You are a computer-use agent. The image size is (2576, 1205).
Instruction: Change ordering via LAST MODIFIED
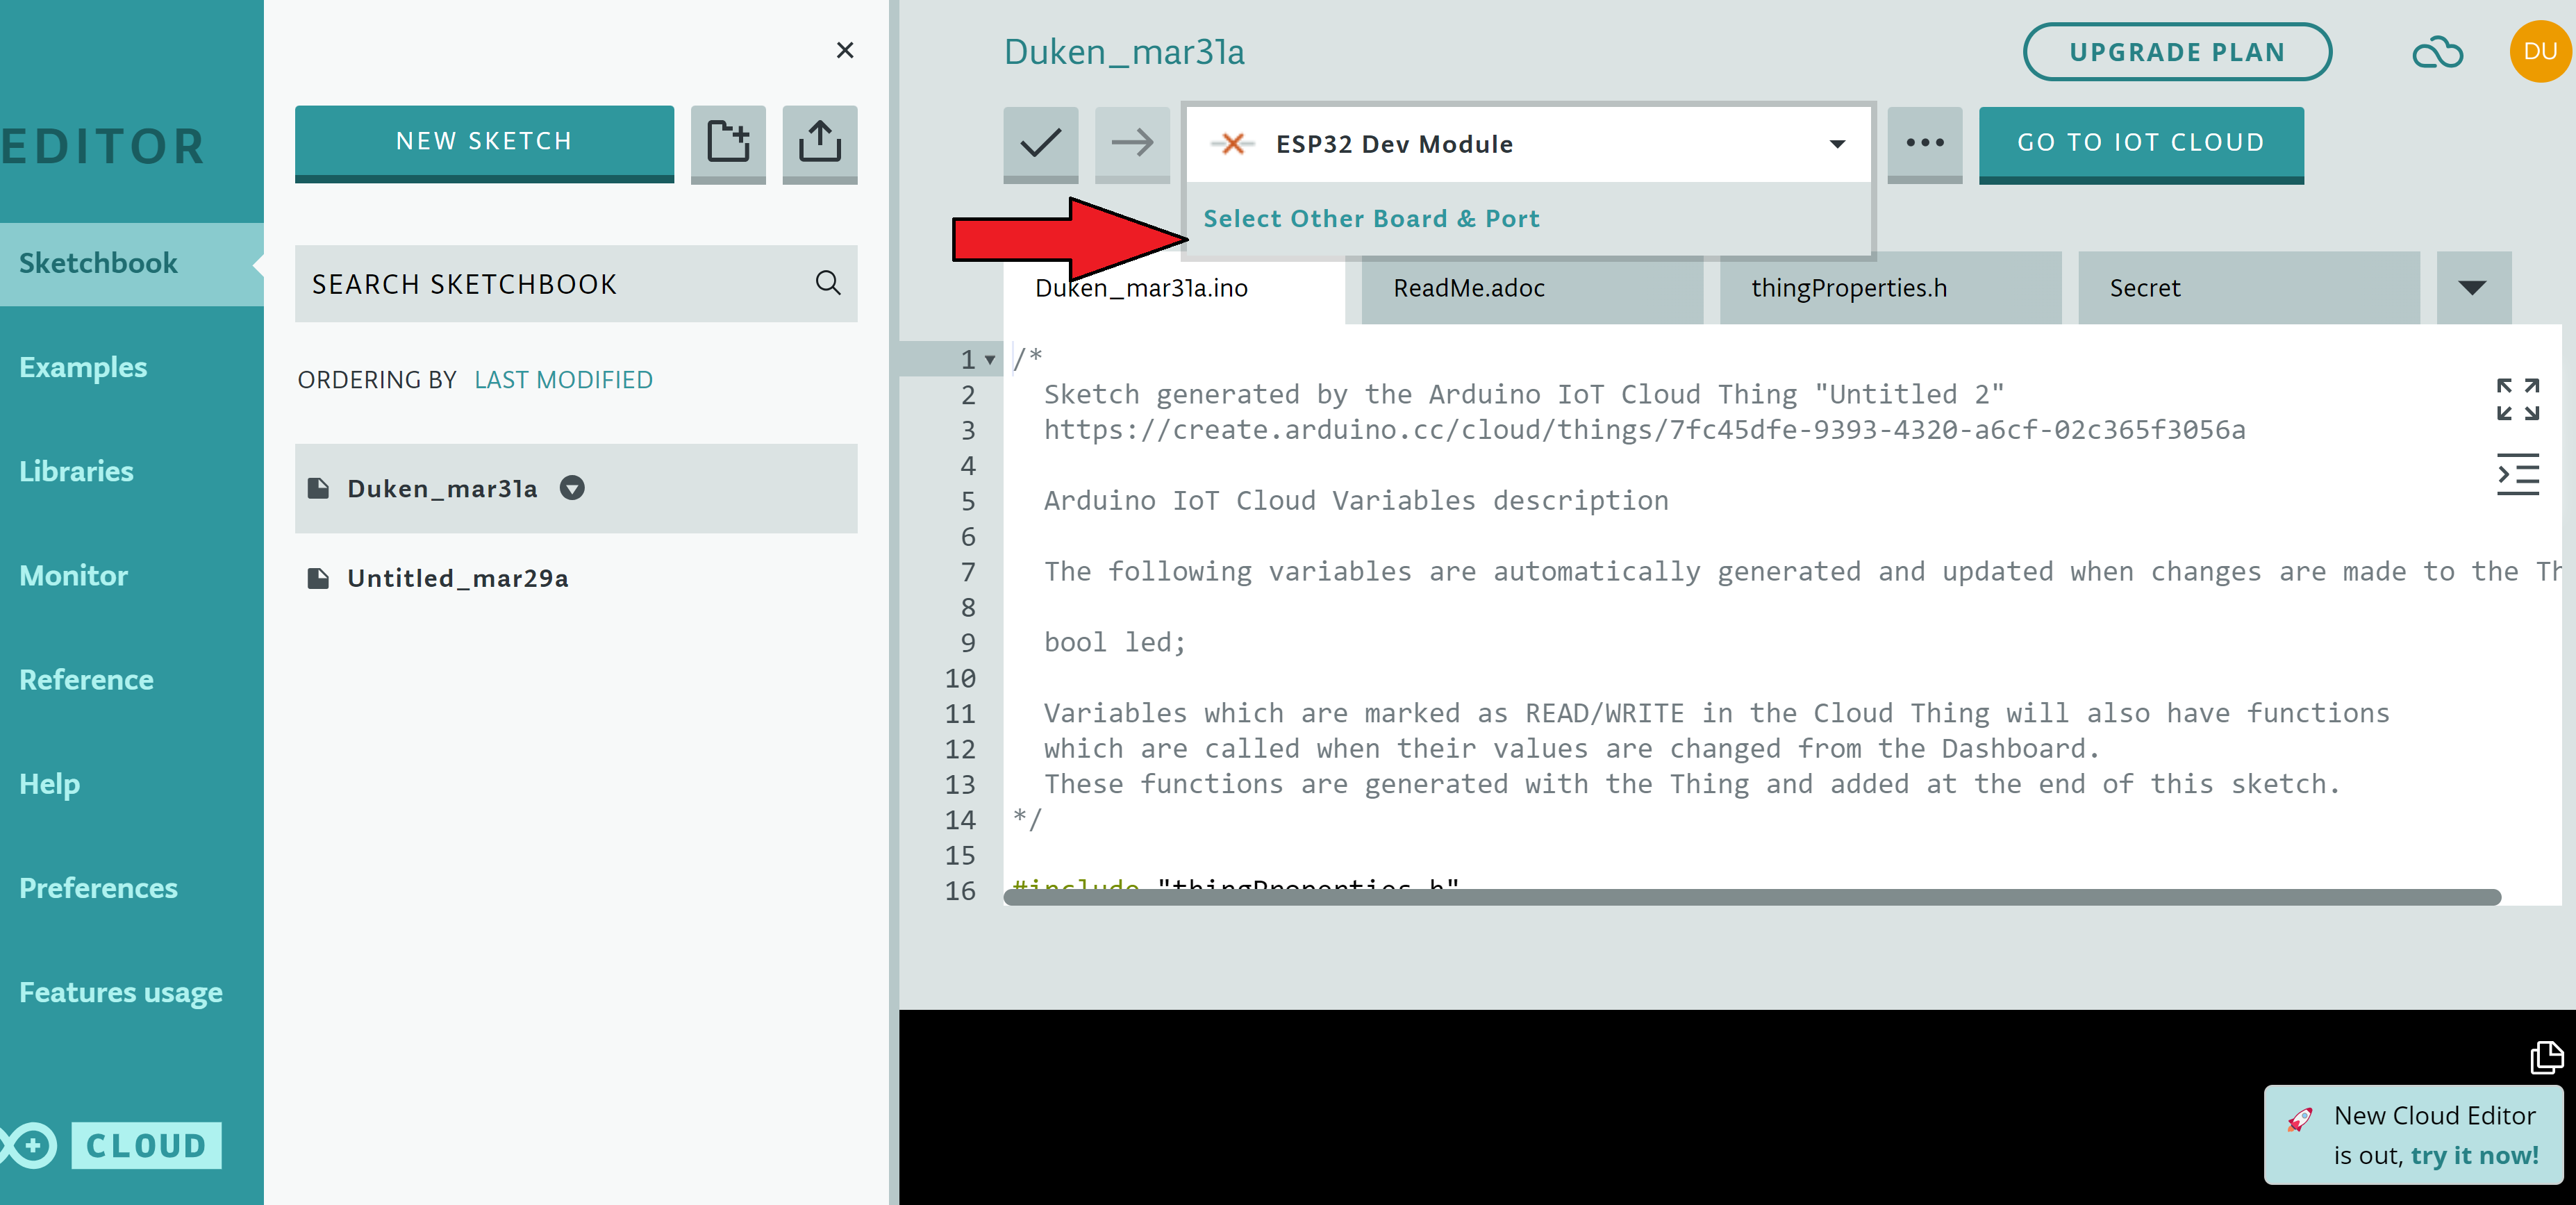tap(563, 380)
